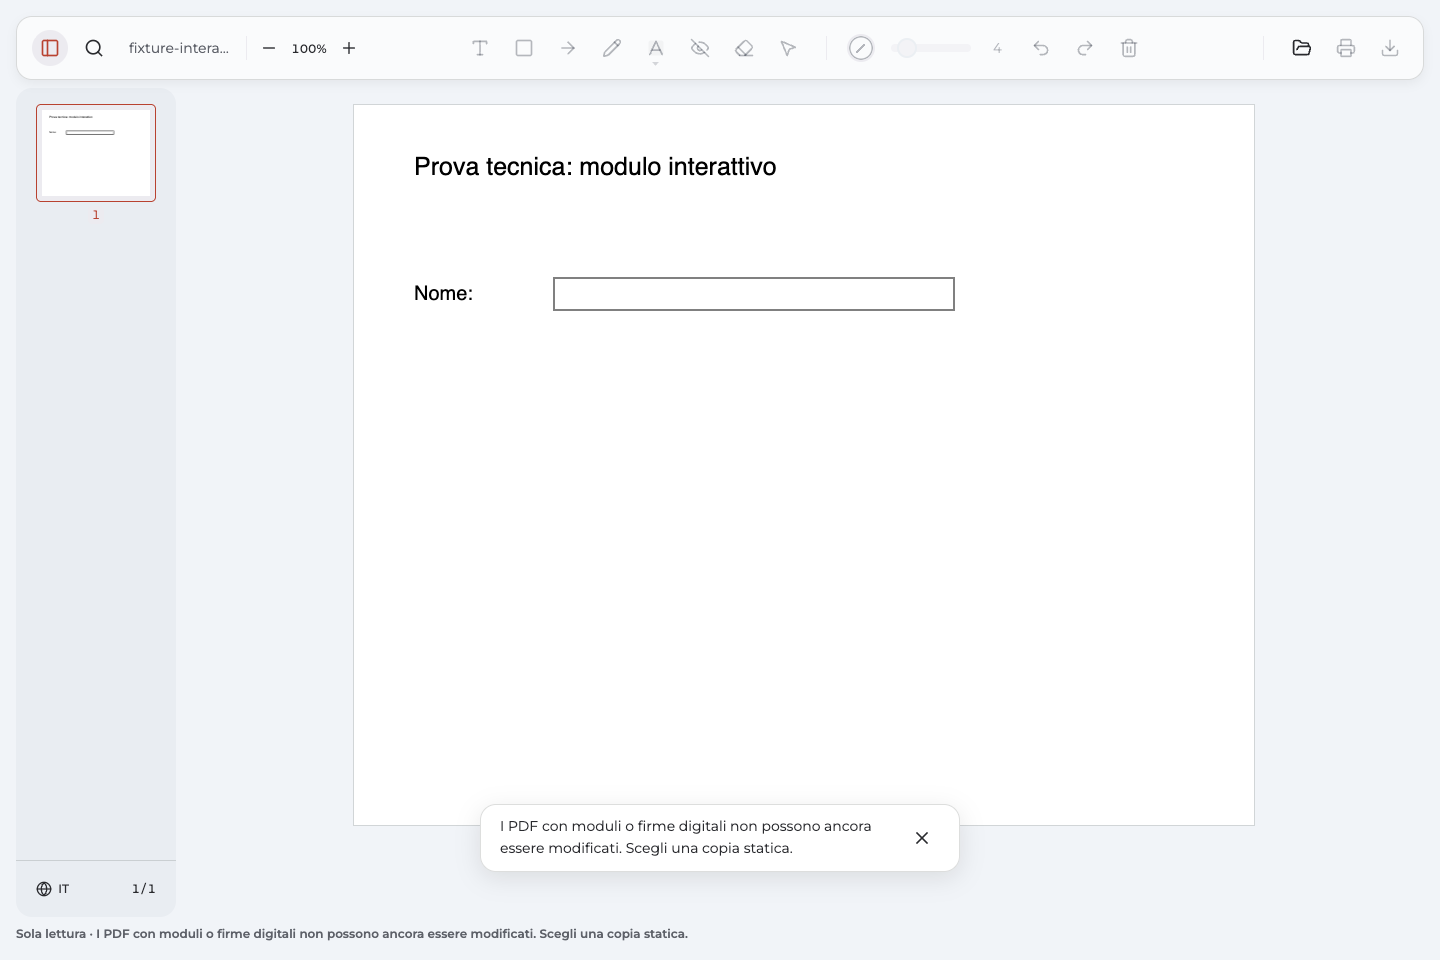Toggle the sidebar panel
Screen dimensions: 1440x960
50,48
